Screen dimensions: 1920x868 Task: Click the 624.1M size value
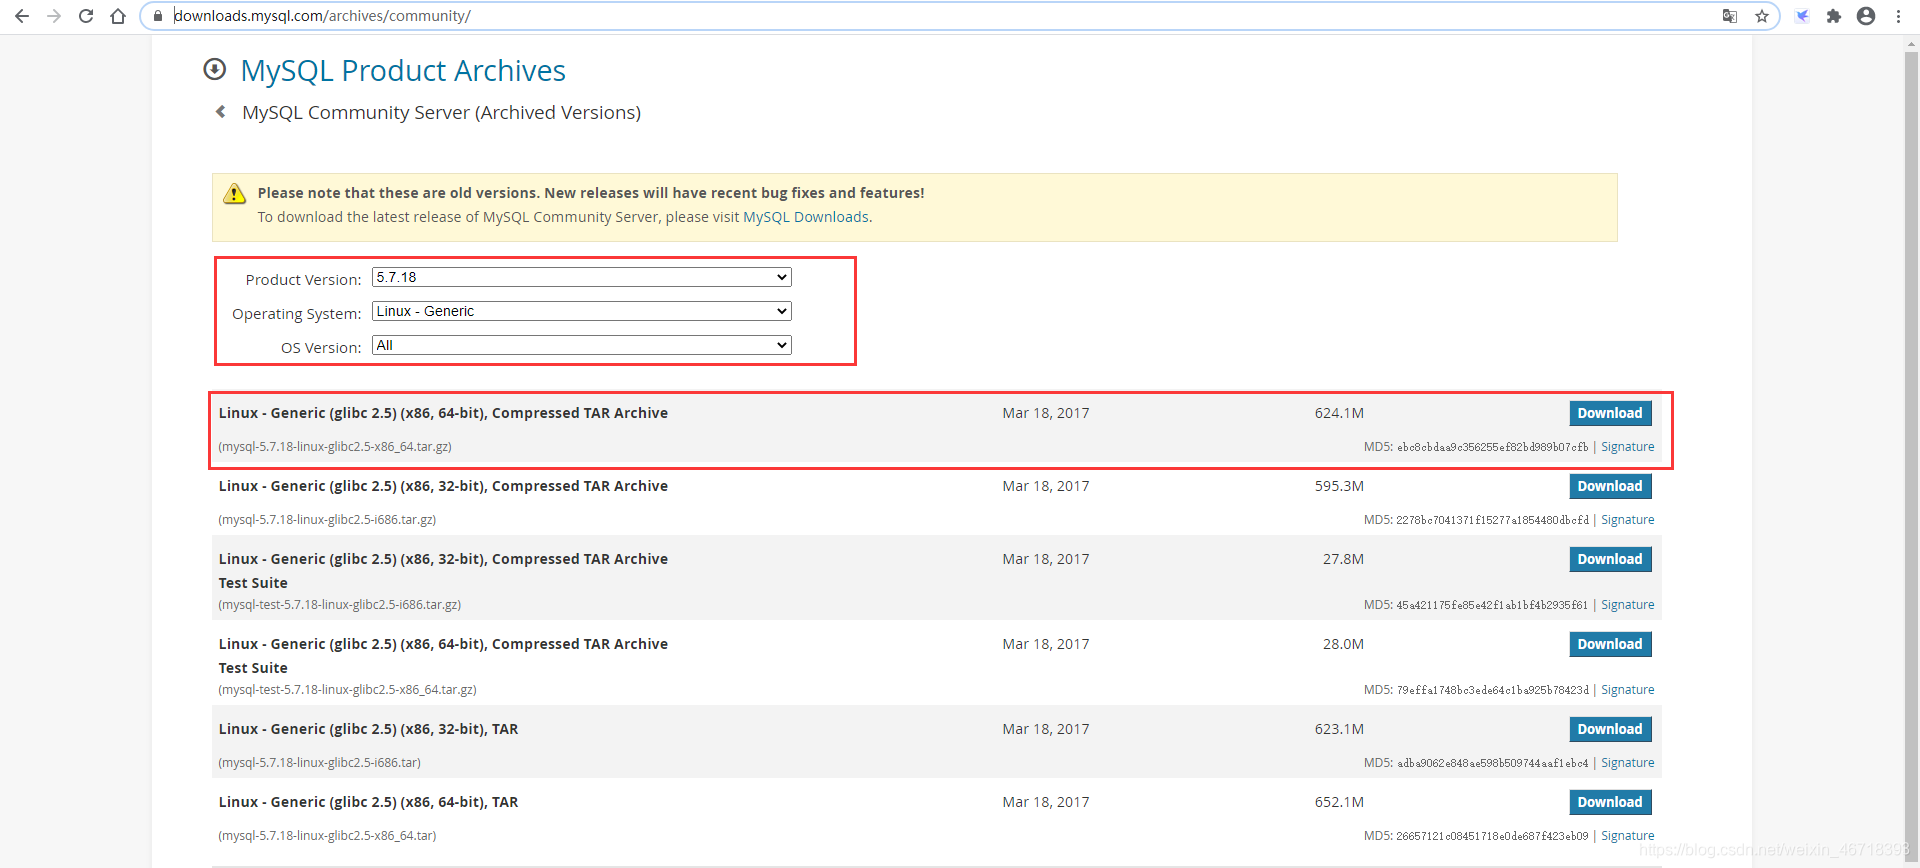(x=1339, y=413)
